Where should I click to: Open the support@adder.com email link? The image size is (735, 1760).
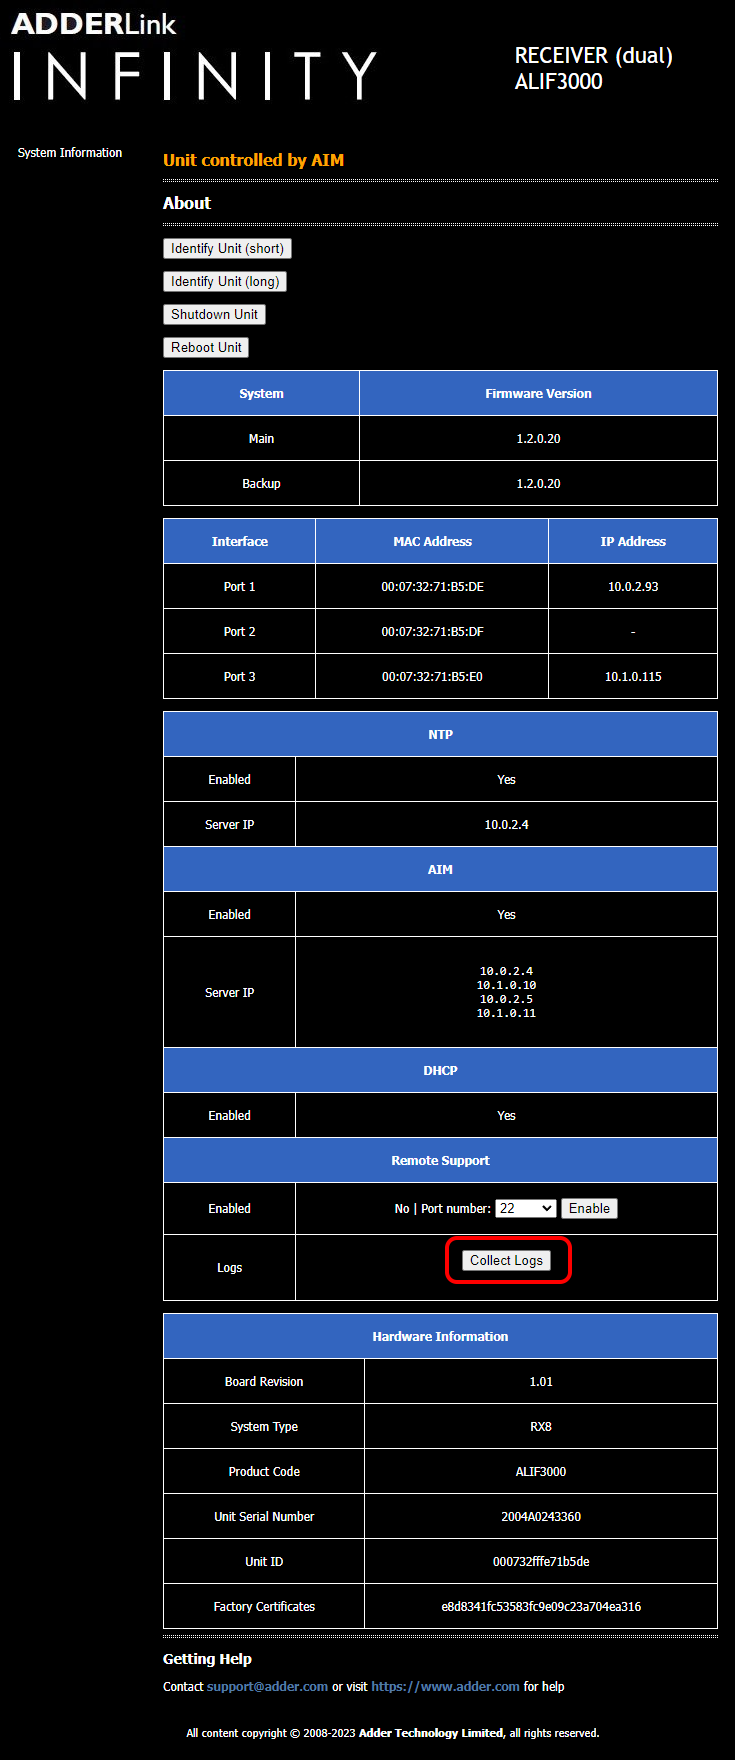pyautogui.click(x=267, y=1686)
